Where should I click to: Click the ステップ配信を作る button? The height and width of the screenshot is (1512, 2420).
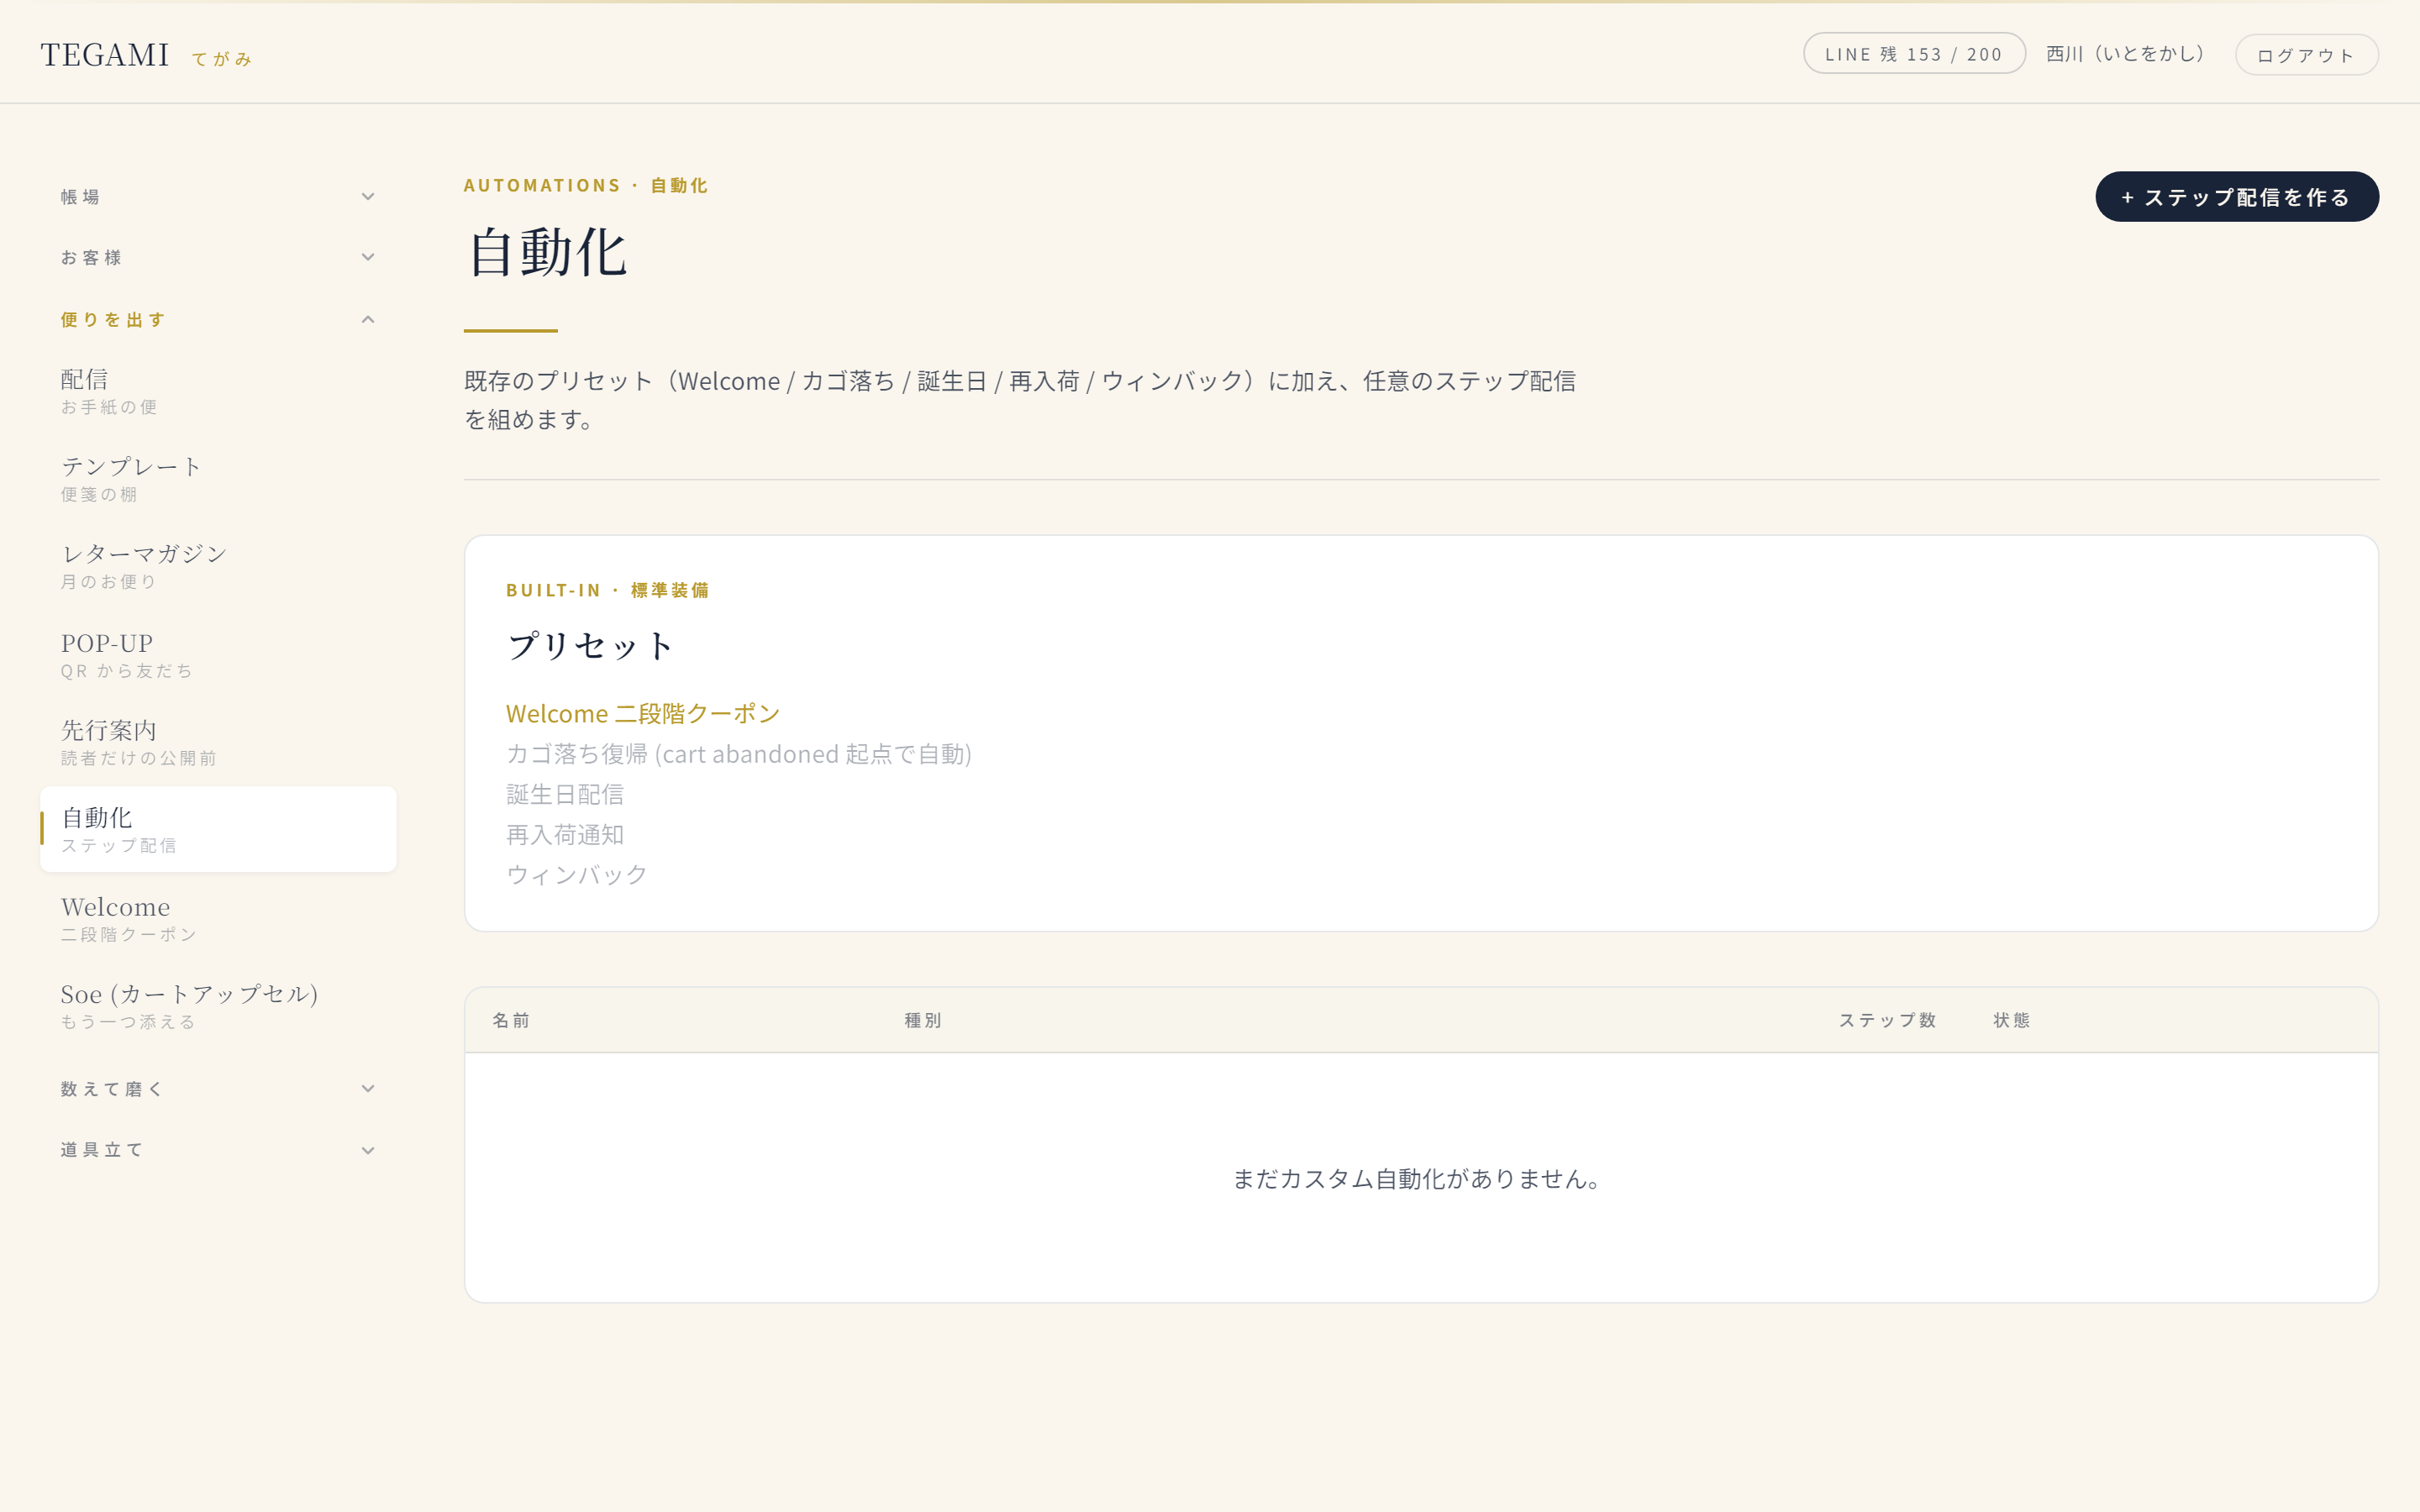pyautogui.click(x=2237, y=197)
